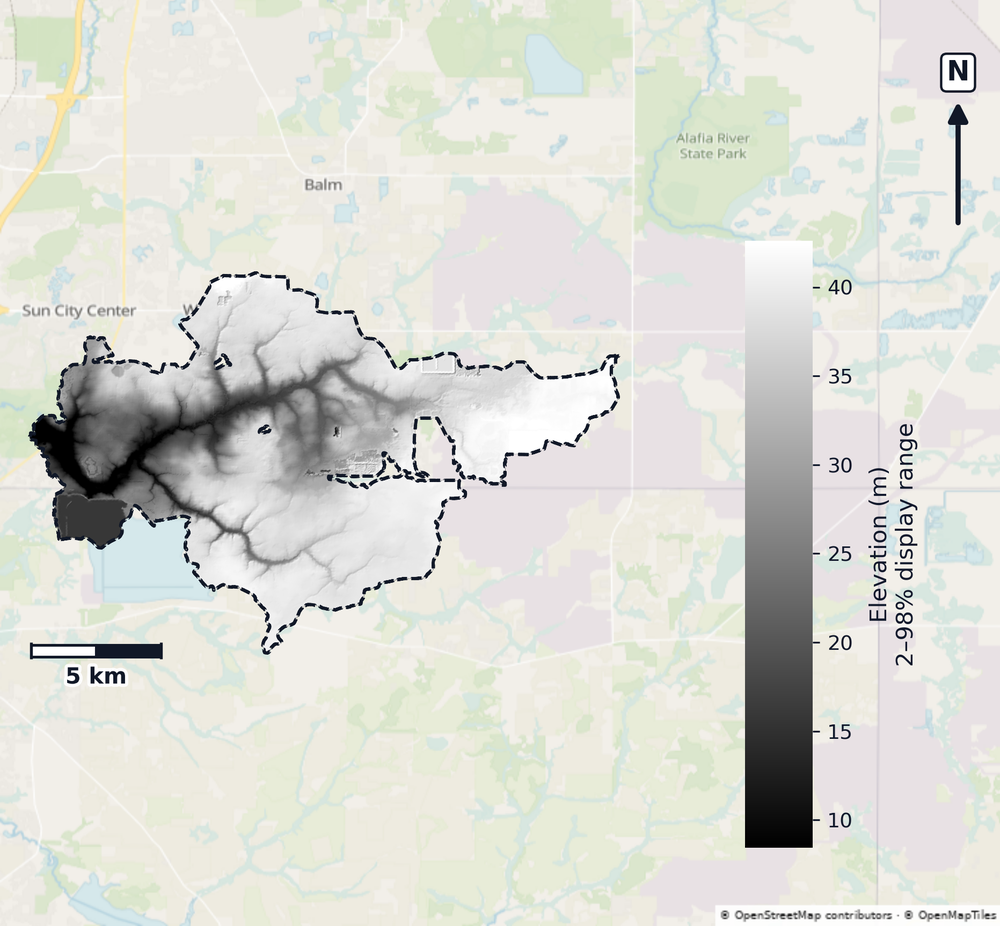The height and width of the screenshot is (926, 1000).
Task: Click the '30' colorbar tick label
Action: click(840, 466)
